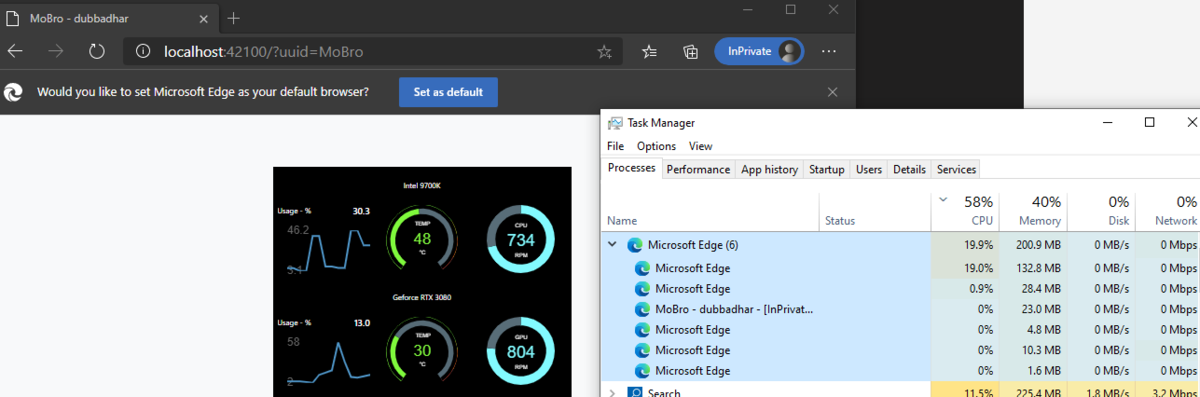Select Microsoft Edge child using 10.3 MB
1200x397 pixels.
click(900, 350)
